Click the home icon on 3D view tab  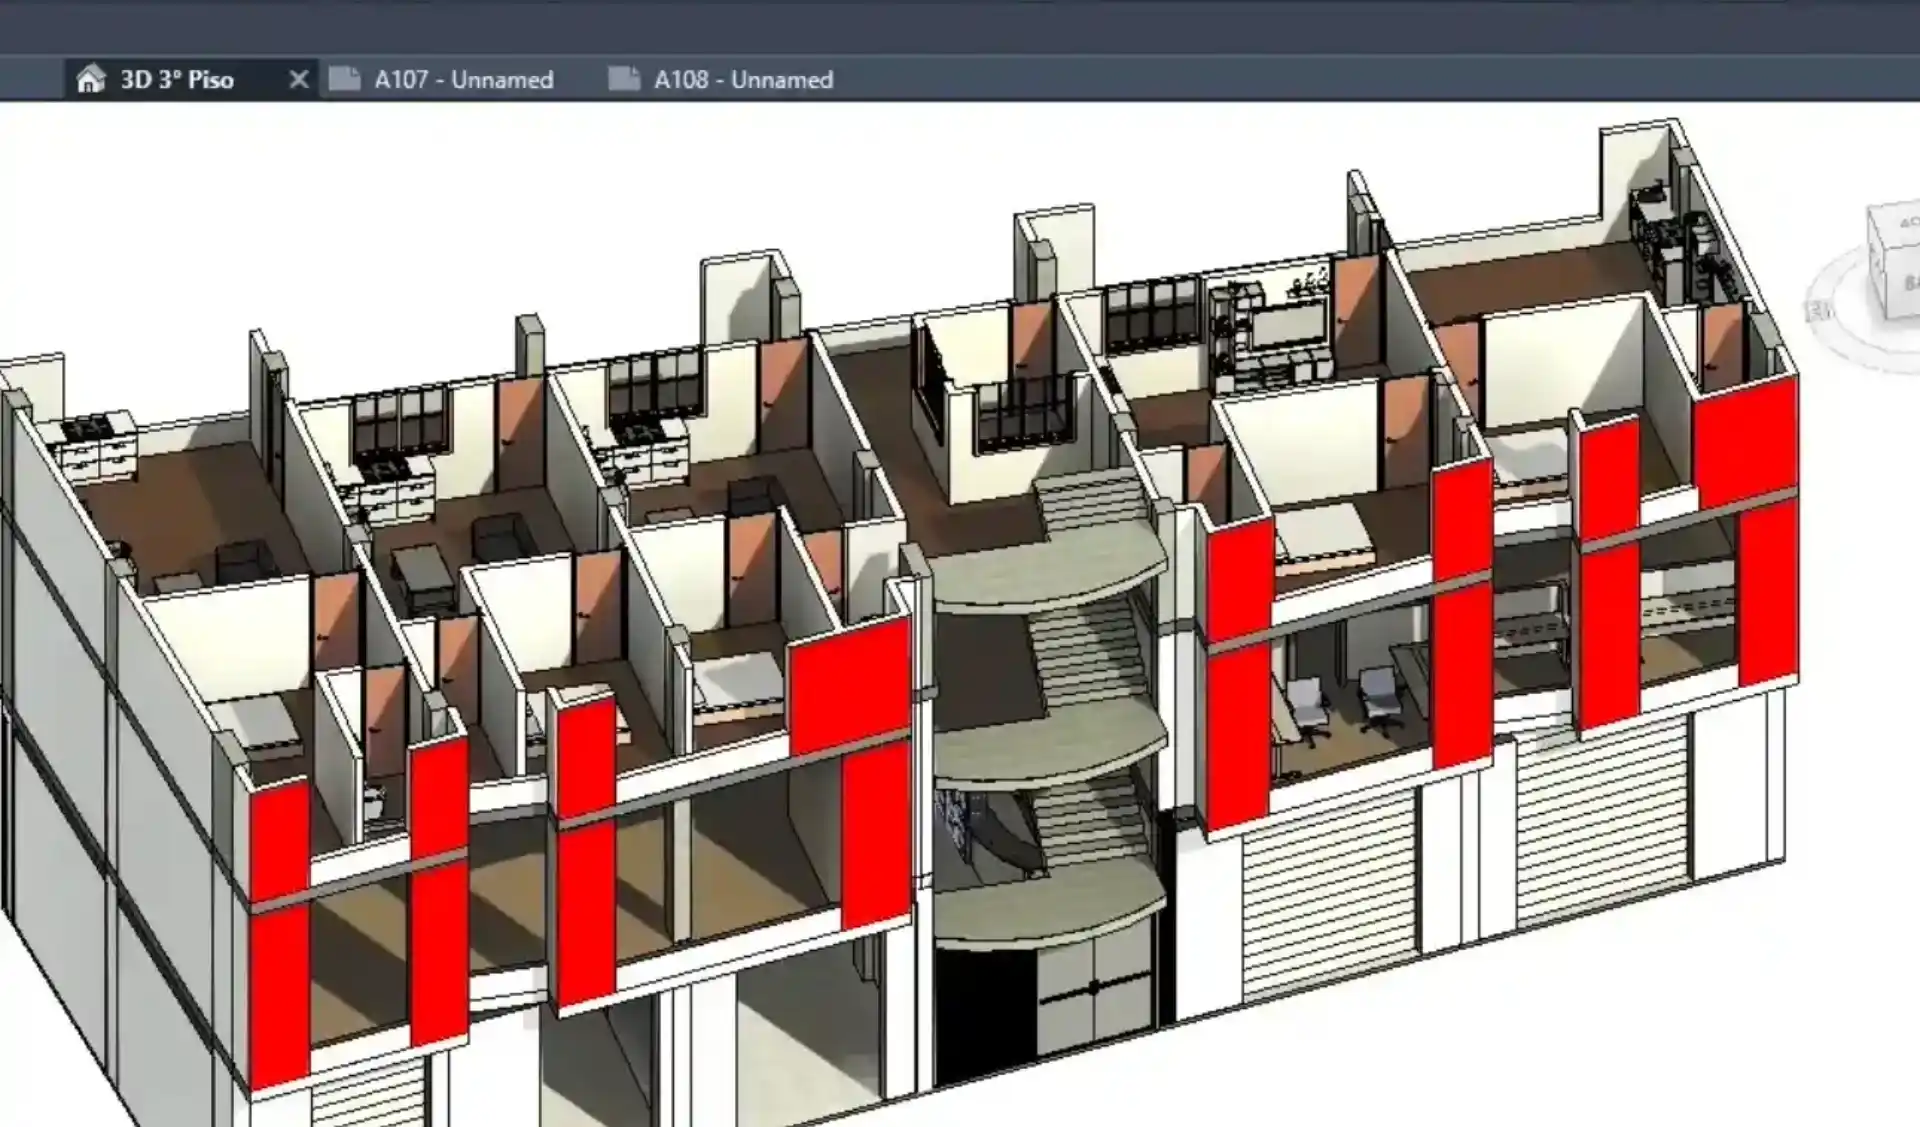pos(91,79)
